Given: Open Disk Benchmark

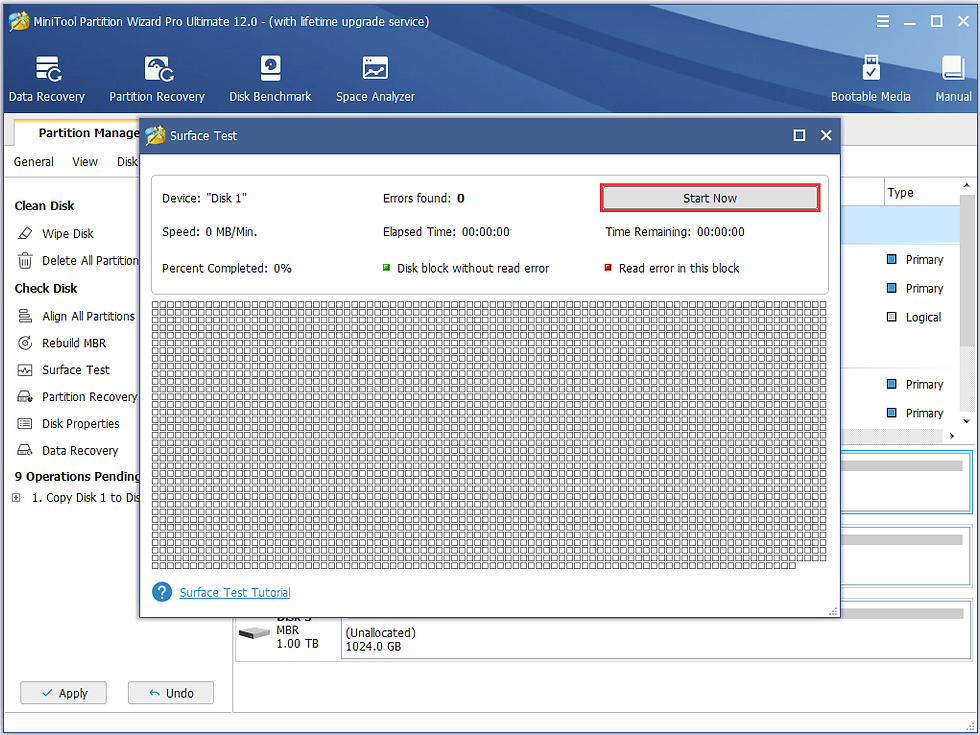Looking at the screenshot, I should click(270, 79).
